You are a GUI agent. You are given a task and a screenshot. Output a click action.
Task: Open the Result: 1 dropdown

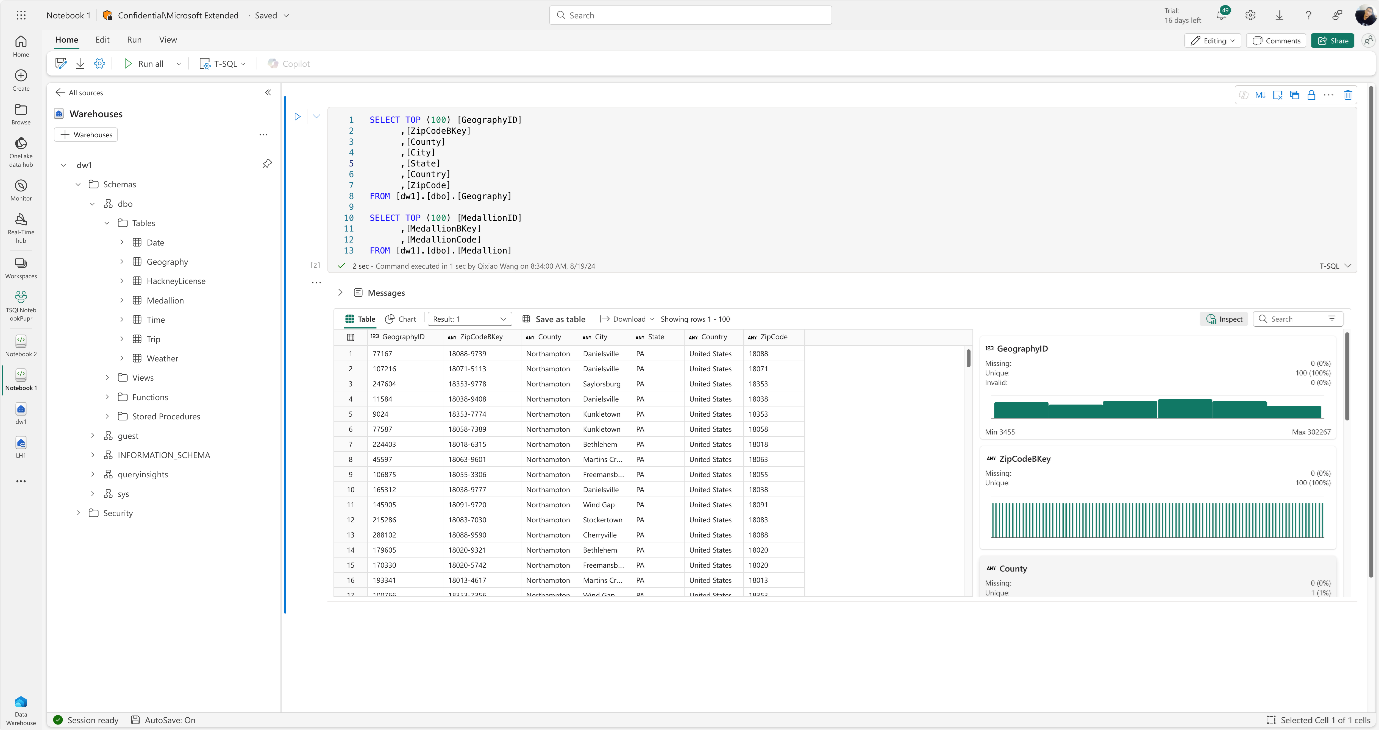469,319
